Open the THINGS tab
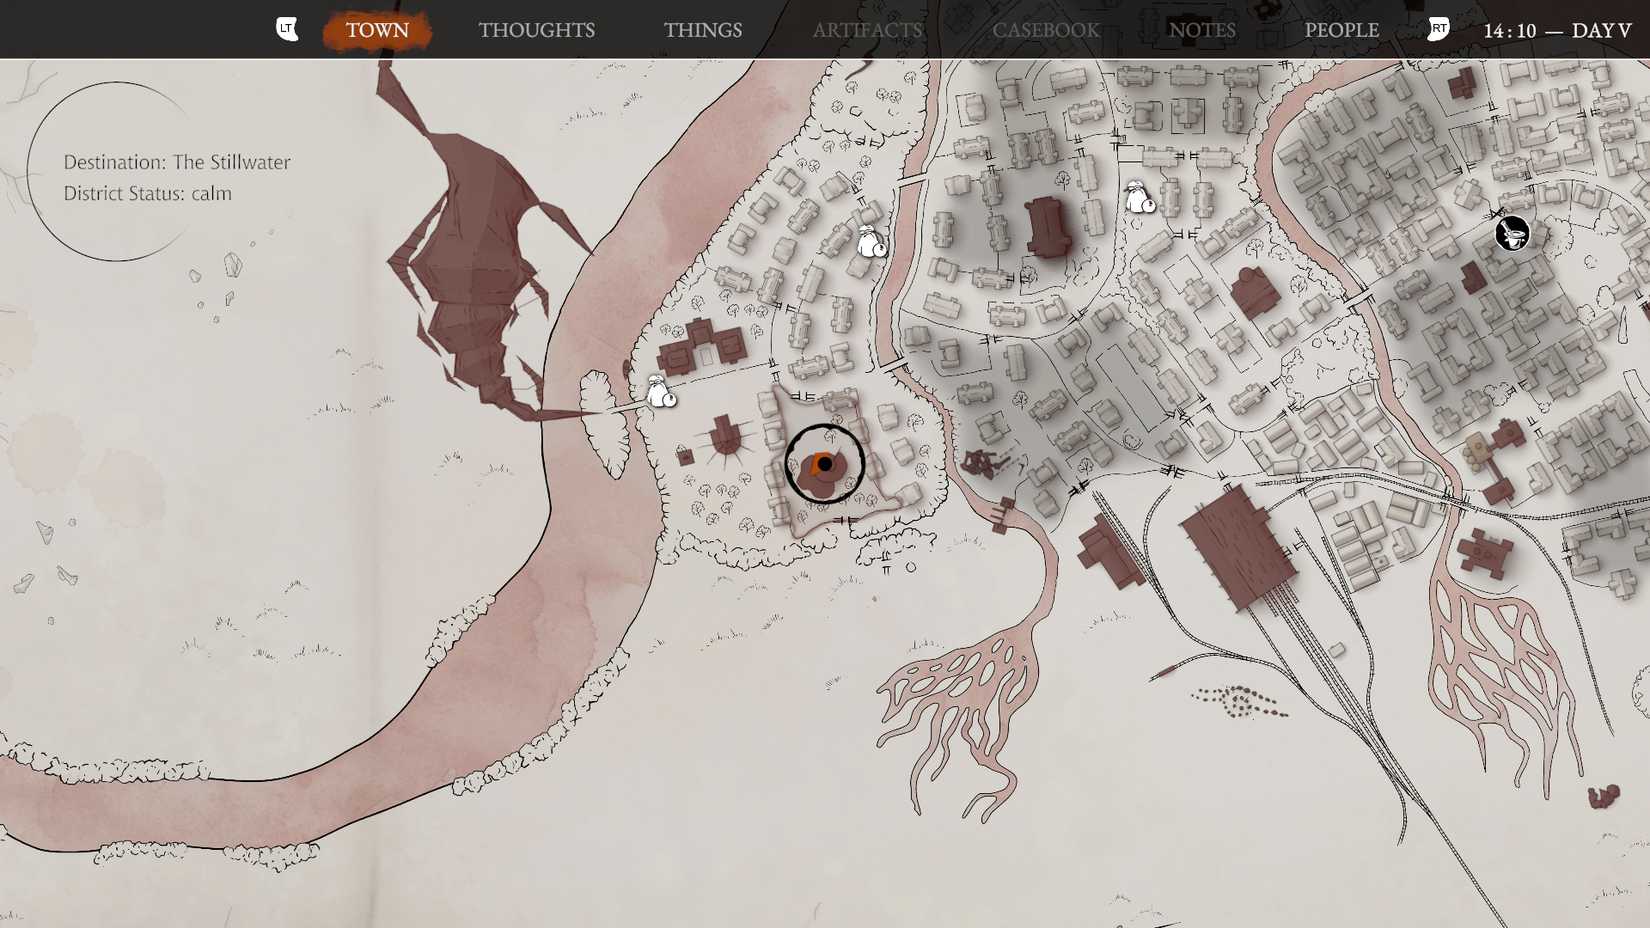Screen dimensions: 1650x928 coord(702,30)
